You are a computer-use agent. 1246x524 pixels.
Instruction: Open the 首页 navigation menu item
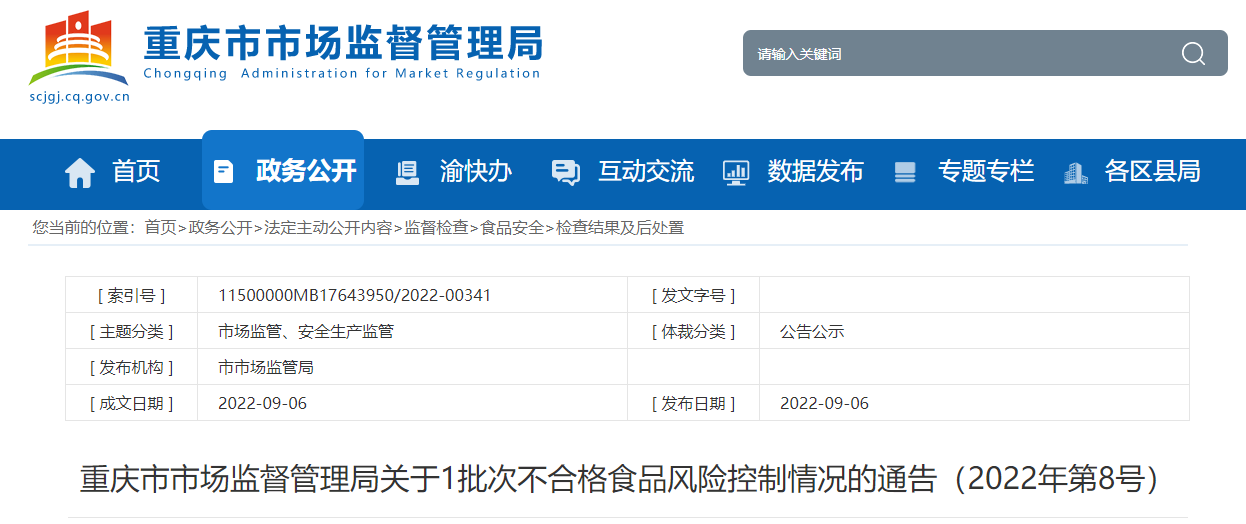pyautogui.click(x=136, y=171)
